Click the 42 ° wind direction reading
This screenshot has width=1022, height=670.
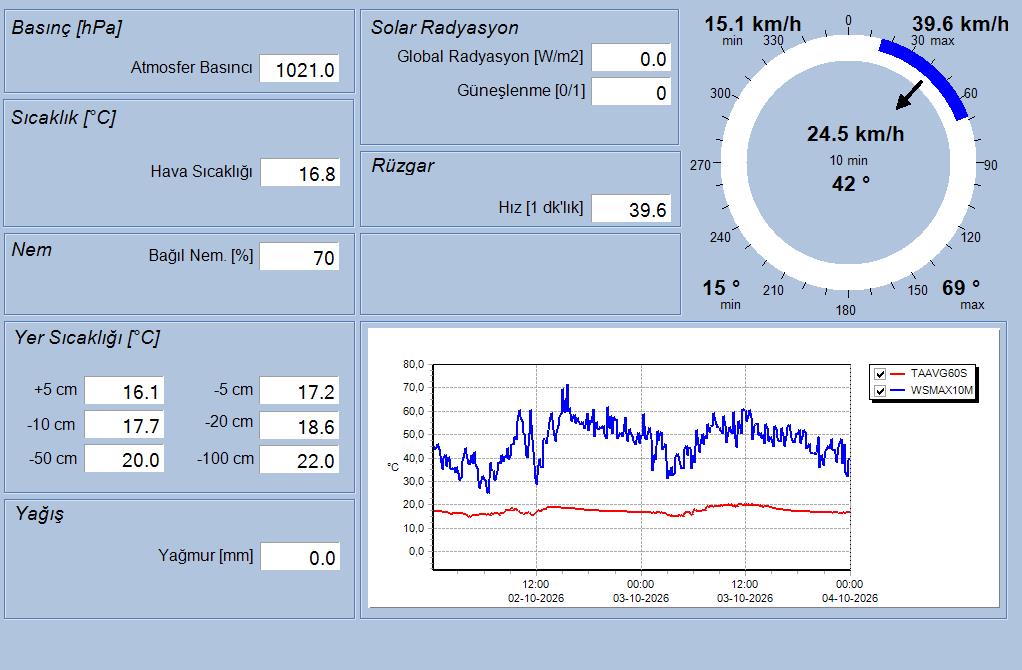[x=851, y=184]
